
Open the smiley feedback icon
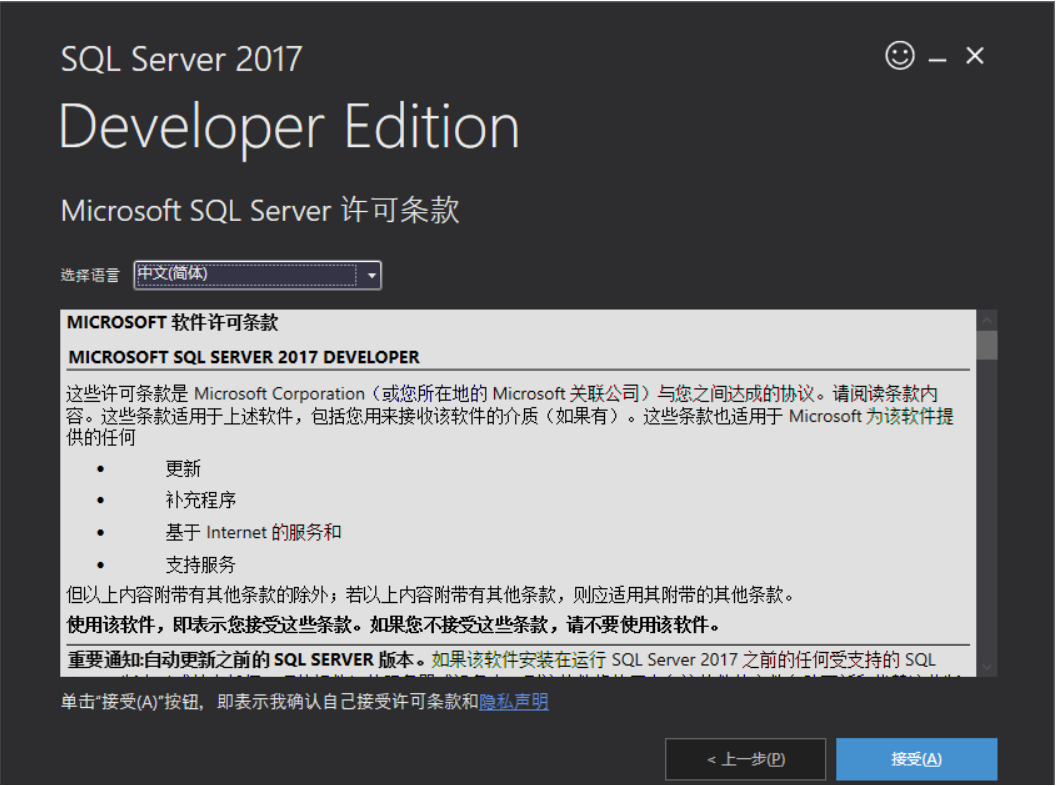coord(898,56)
